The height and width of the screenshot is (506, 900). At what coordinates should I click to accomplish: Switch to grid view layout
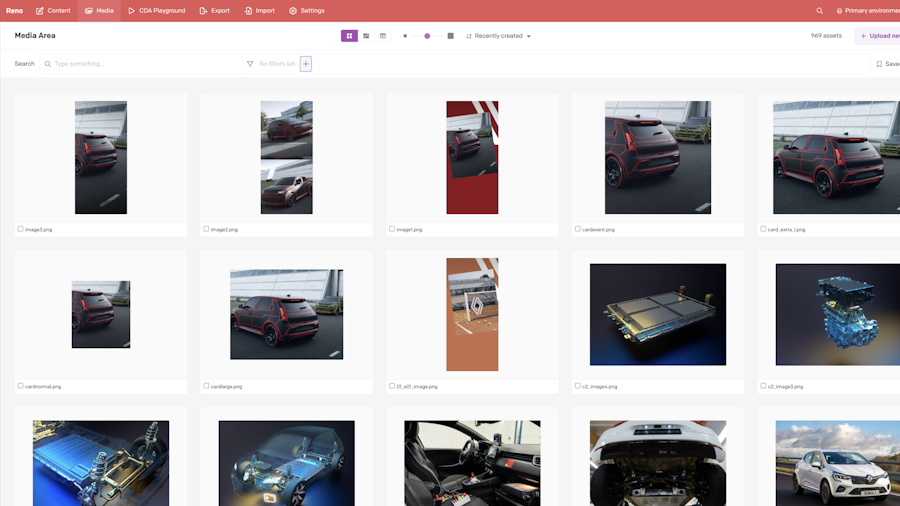click(x=349, y=36)
